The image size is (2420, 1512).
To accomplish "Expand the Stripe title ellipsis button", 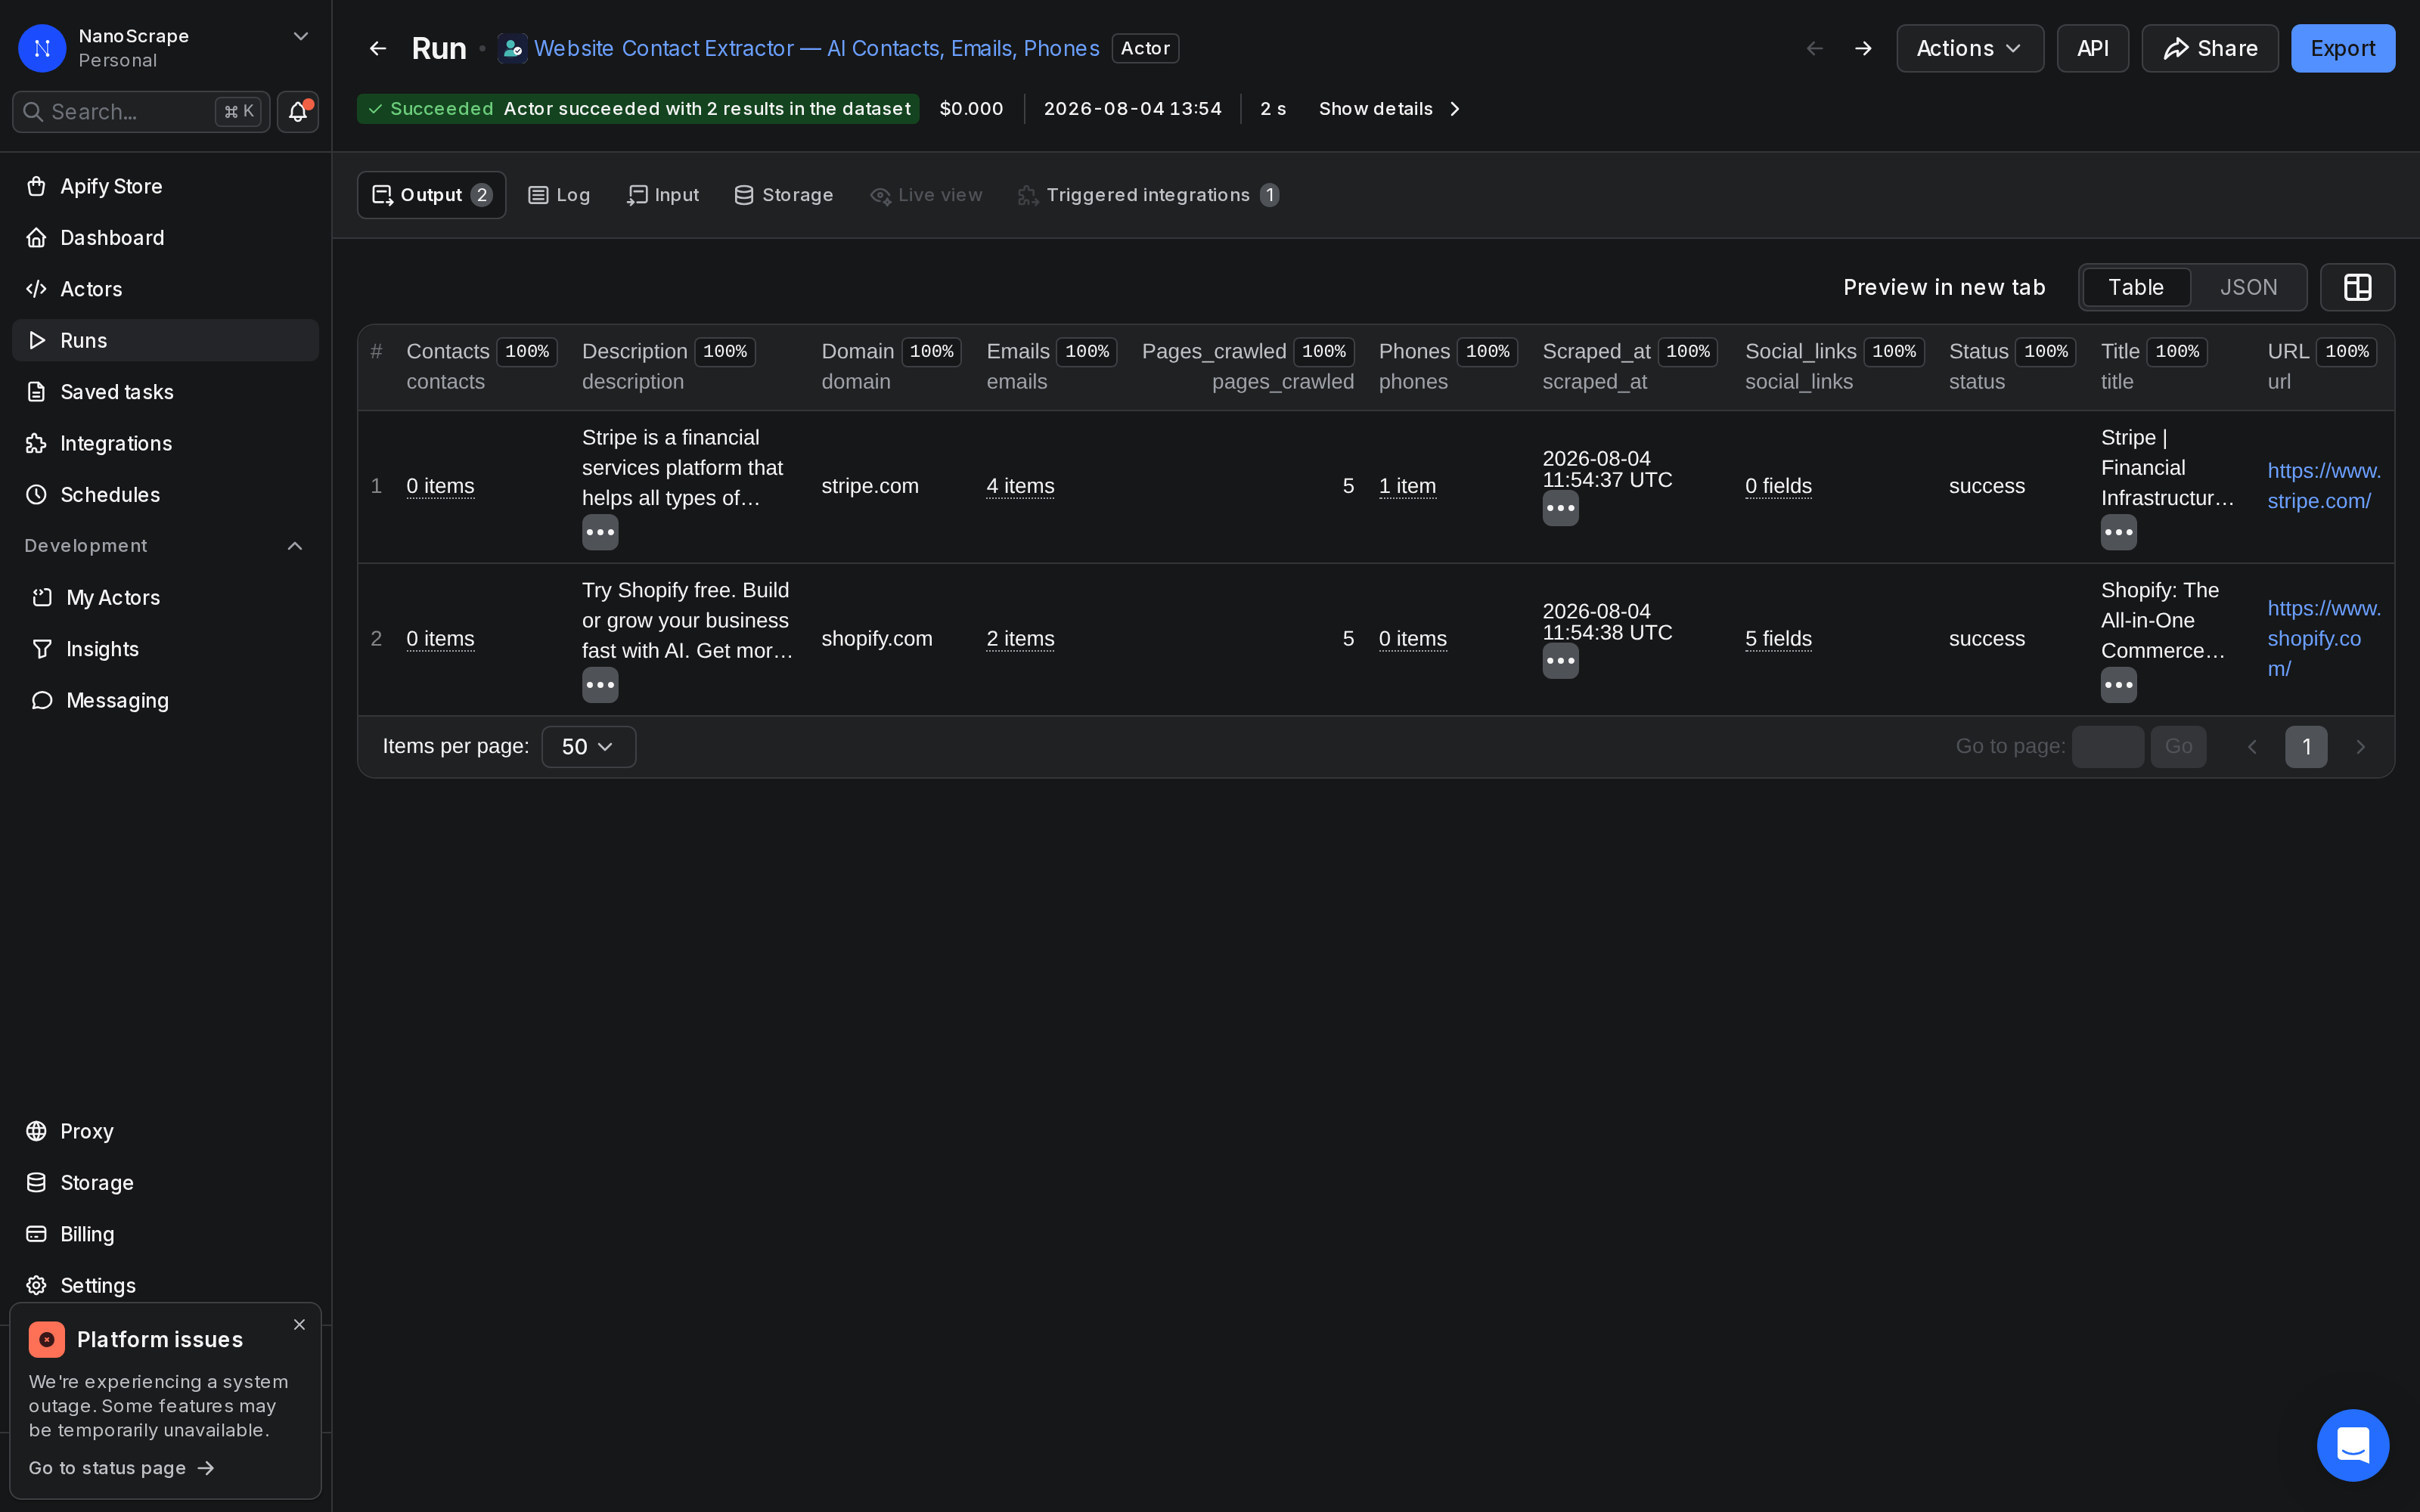I will click(x=2118, y=532).
